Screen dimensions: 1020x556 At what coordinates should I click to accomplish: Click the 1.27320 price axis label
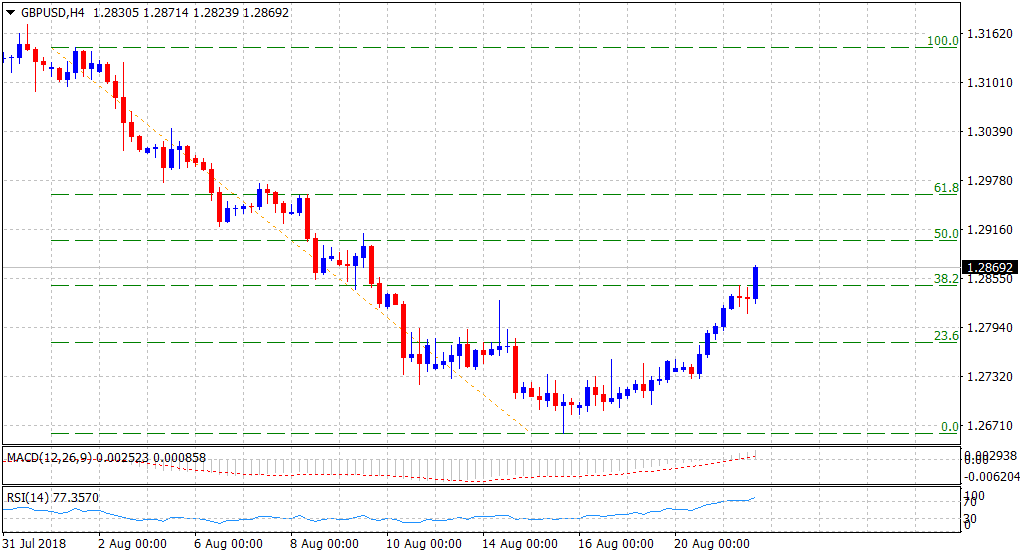[990, 377]
